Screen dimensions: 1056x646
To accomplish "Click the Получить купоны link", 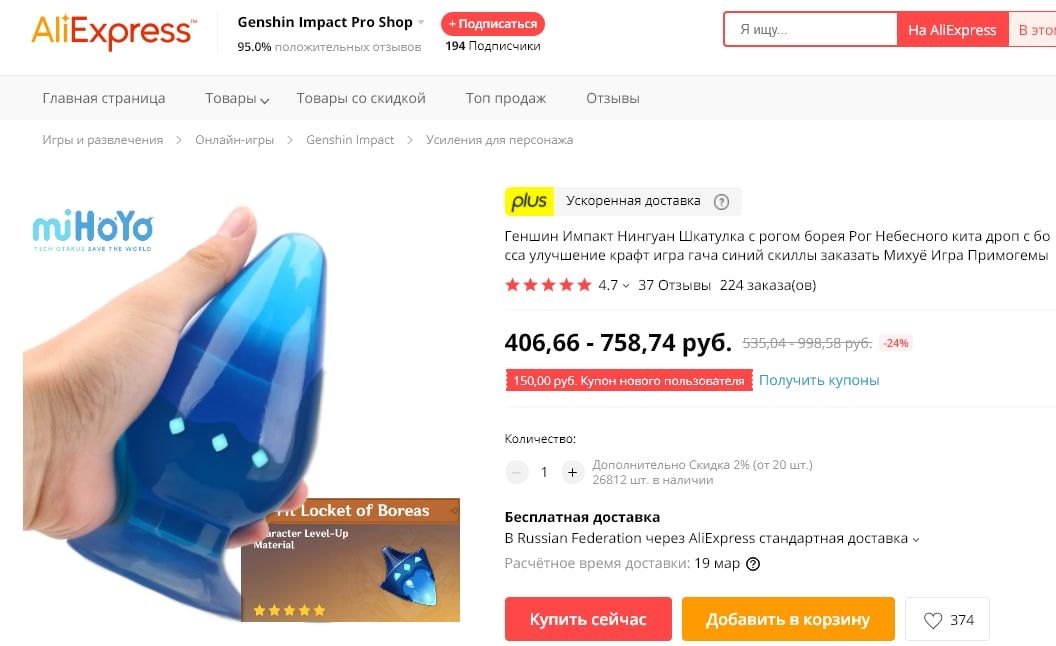I will click(x=819, y=380).
